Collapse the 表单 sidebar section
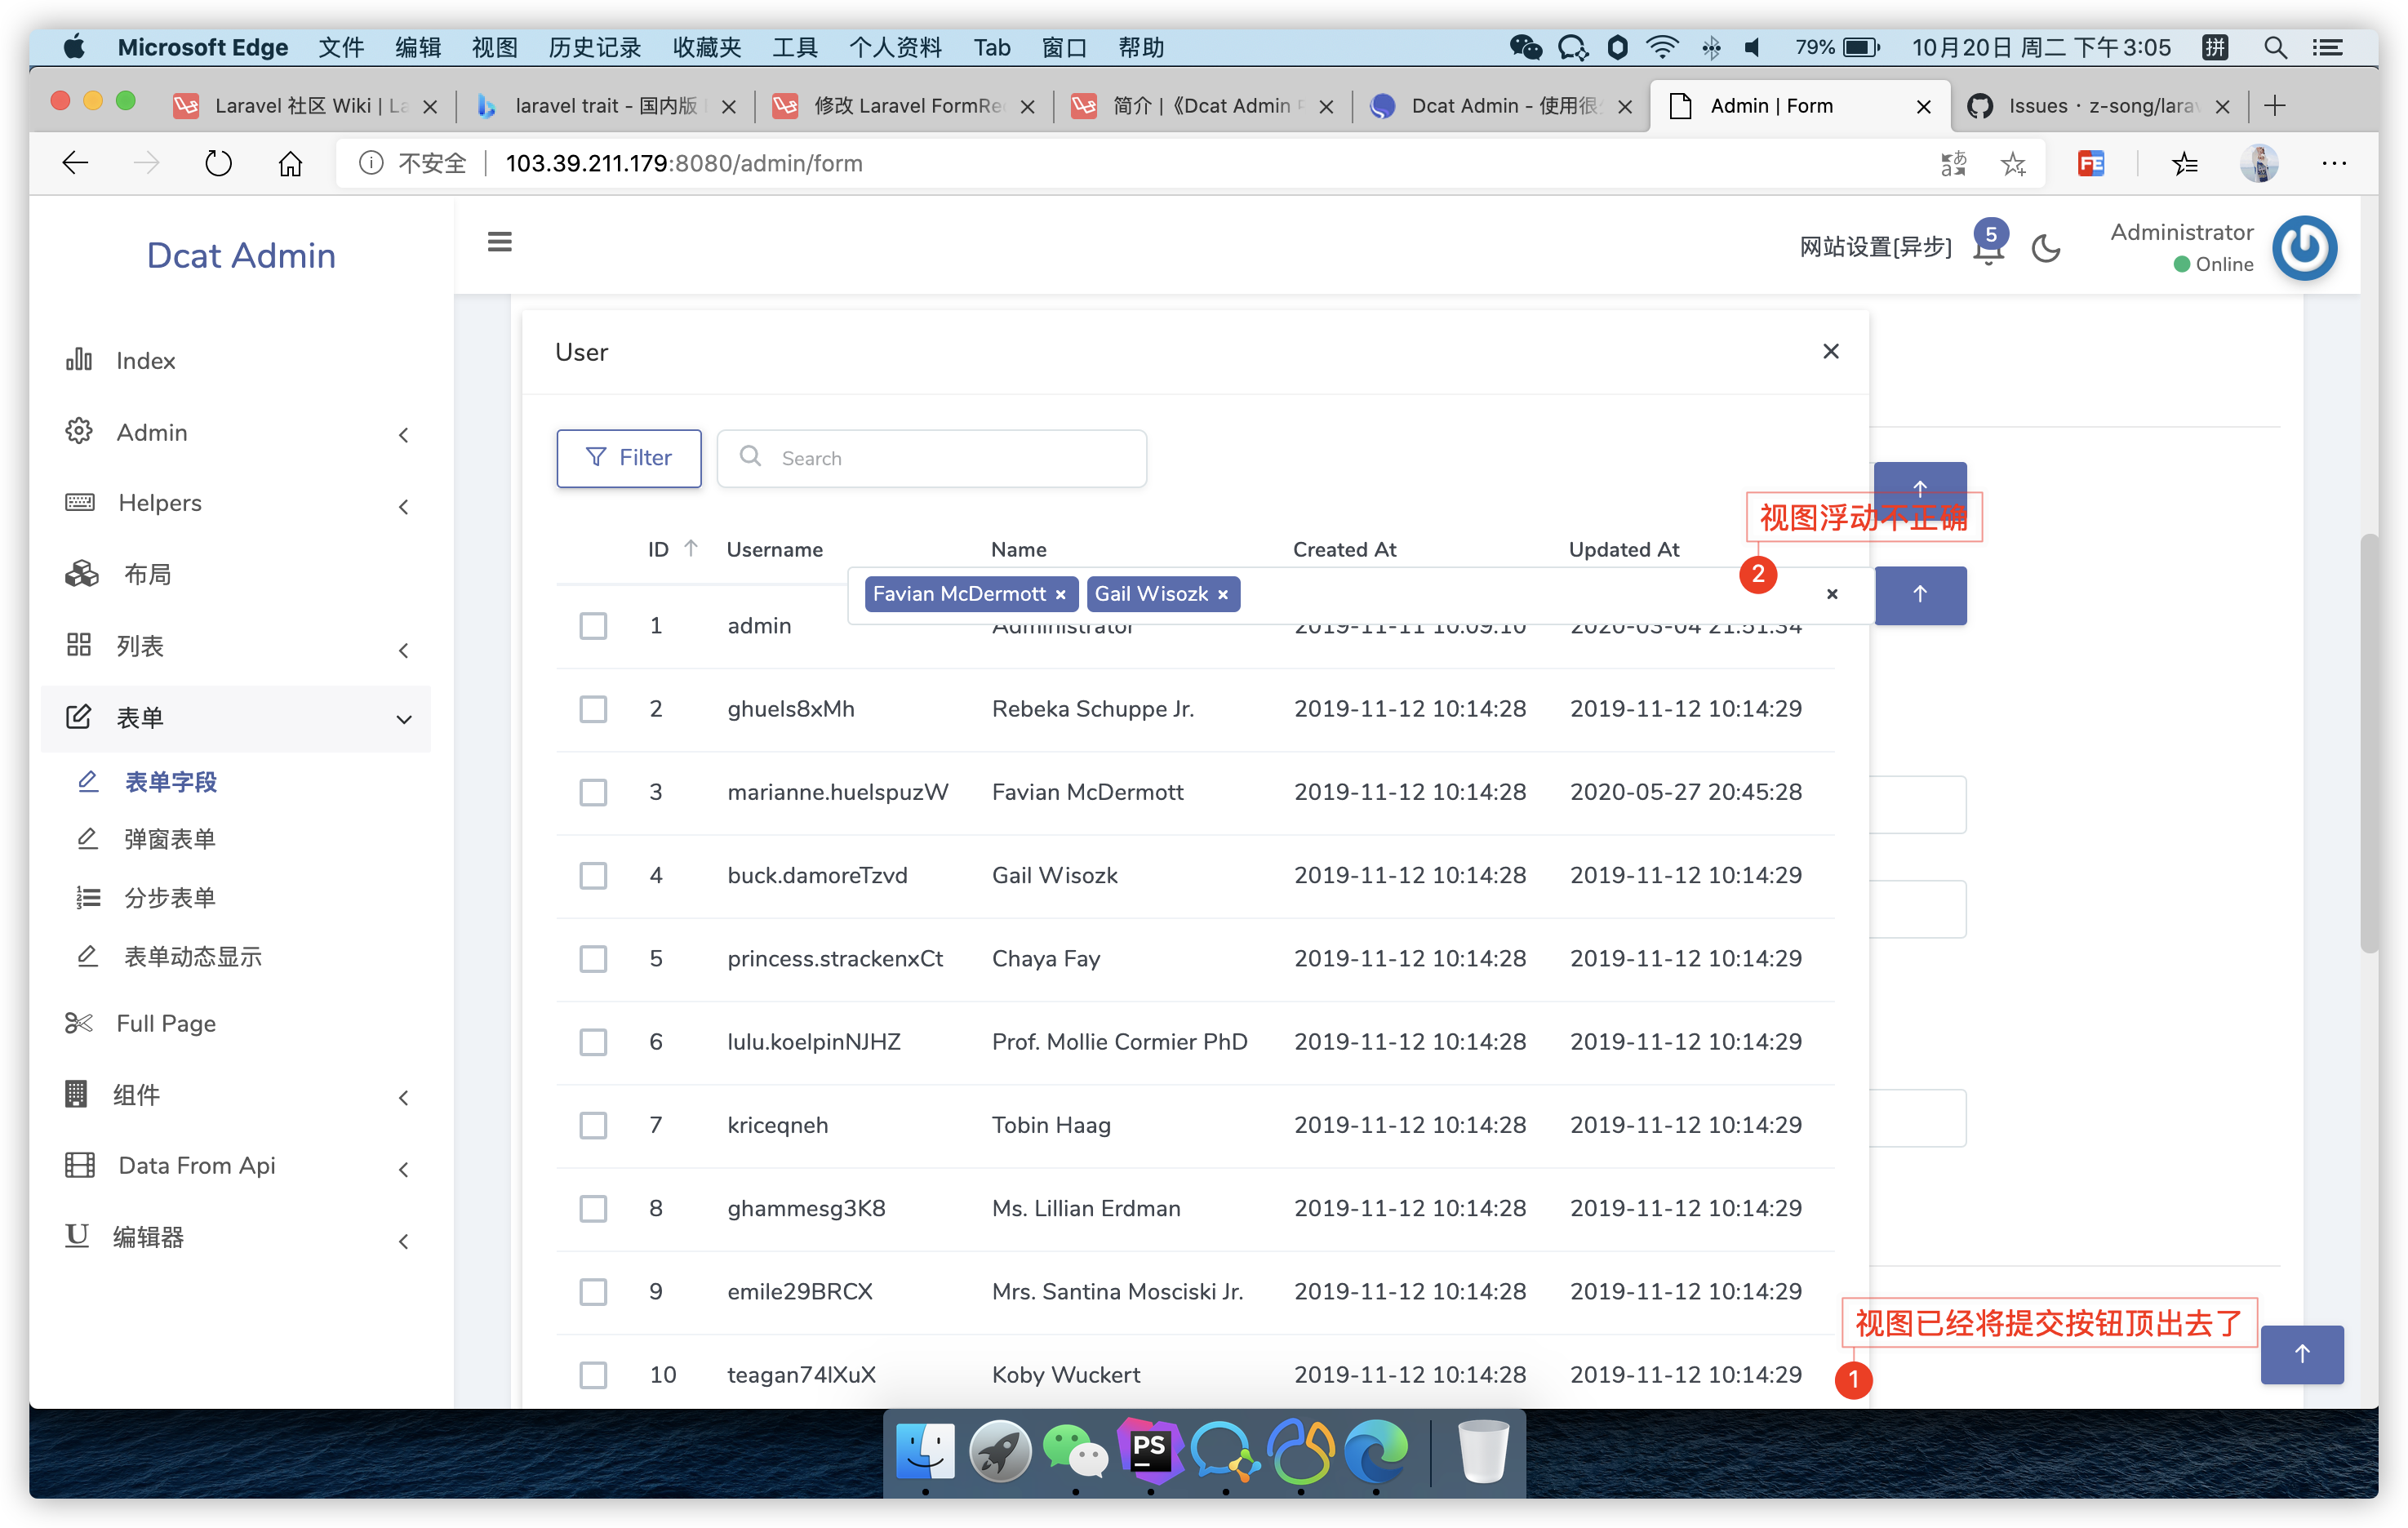This screenshot has height=1528, width=2408. [404, 718]
